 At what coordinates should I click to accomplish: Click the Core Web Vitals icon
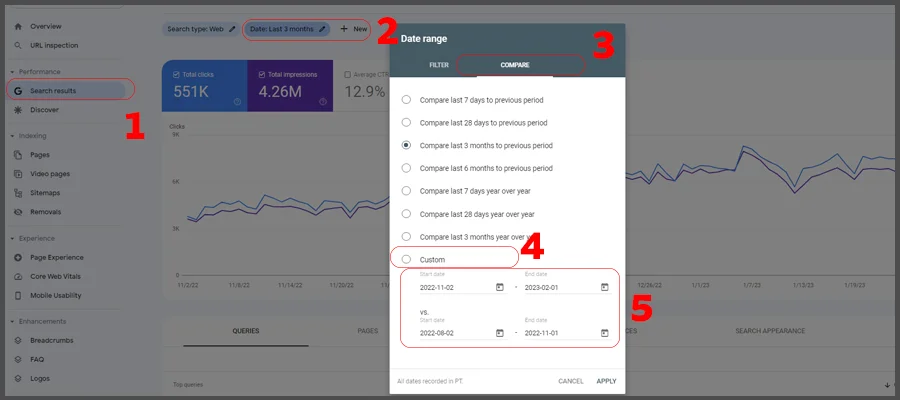coord(18,276)
